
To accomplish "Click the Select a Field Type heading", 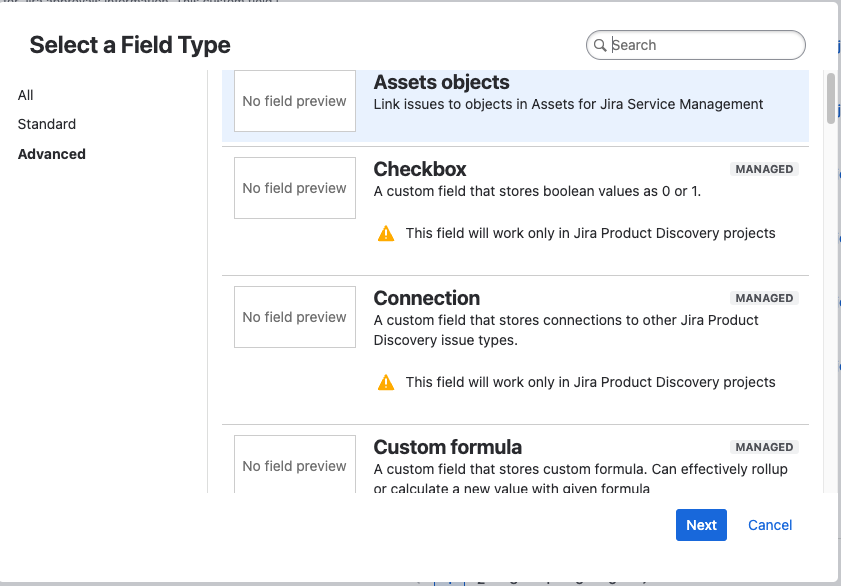I will (130, 45).
